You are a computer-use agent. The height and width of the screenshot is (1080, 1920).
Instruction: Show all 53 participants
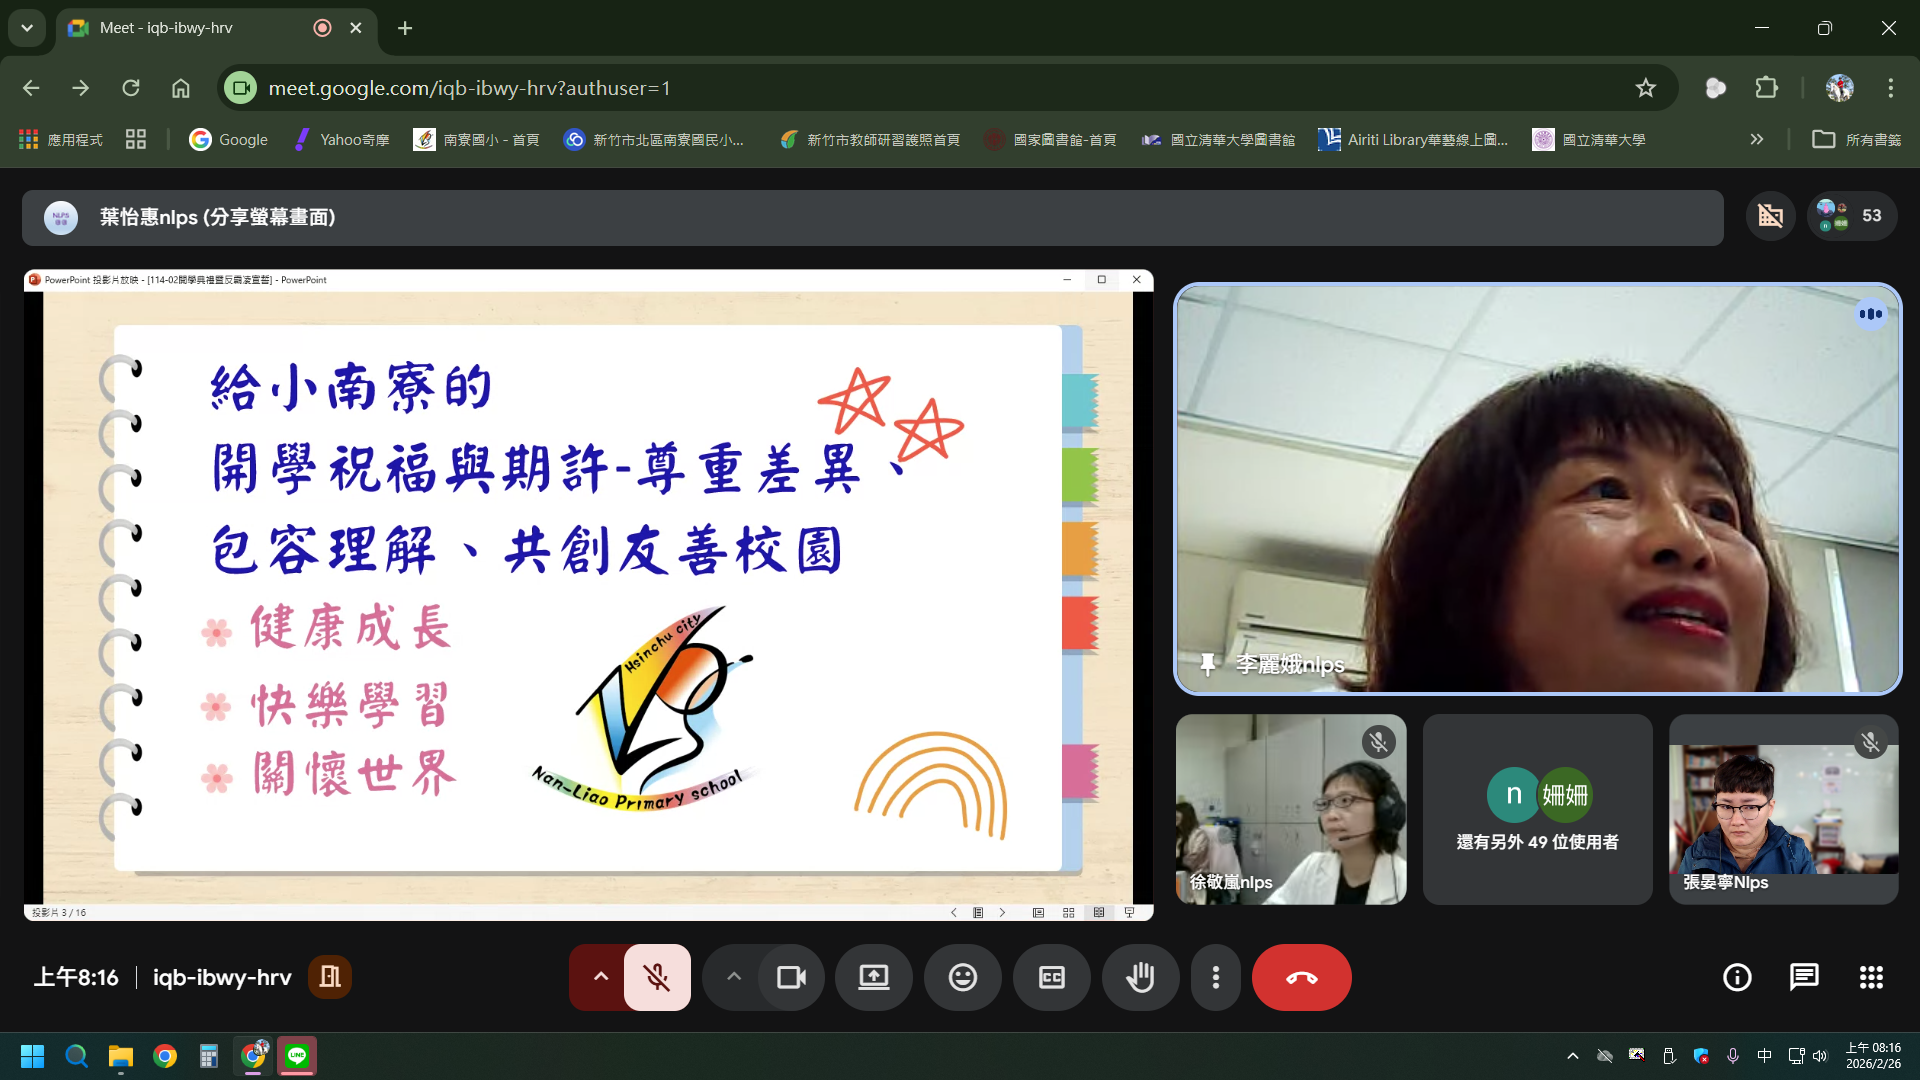point(1852,216)
